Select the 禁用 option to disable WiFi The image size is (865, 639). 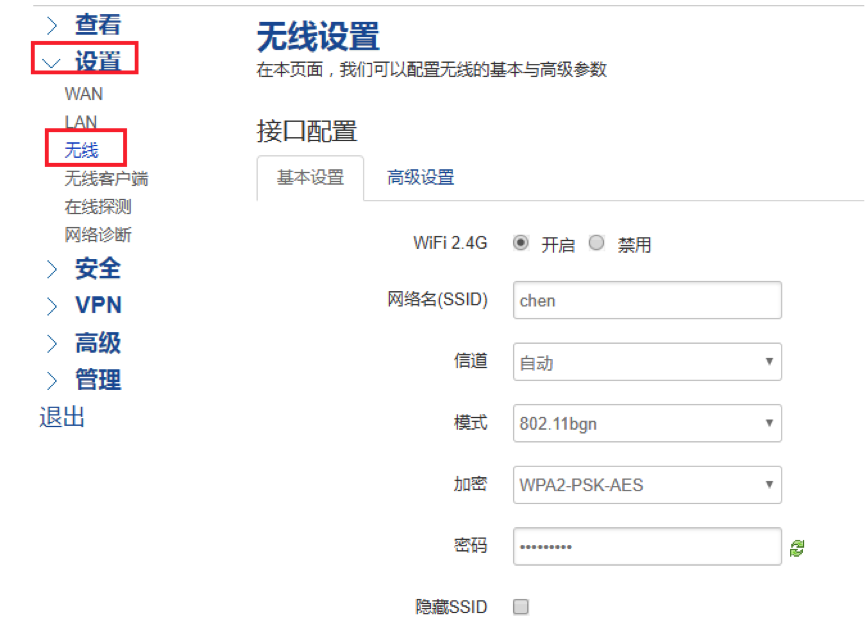click(x=596, y=242)
